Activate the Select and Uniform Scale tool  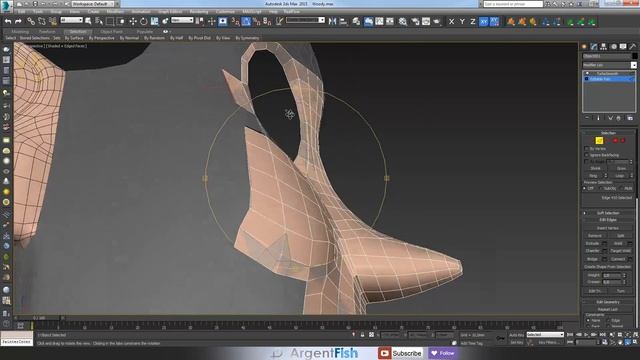[x=154, y=21]
